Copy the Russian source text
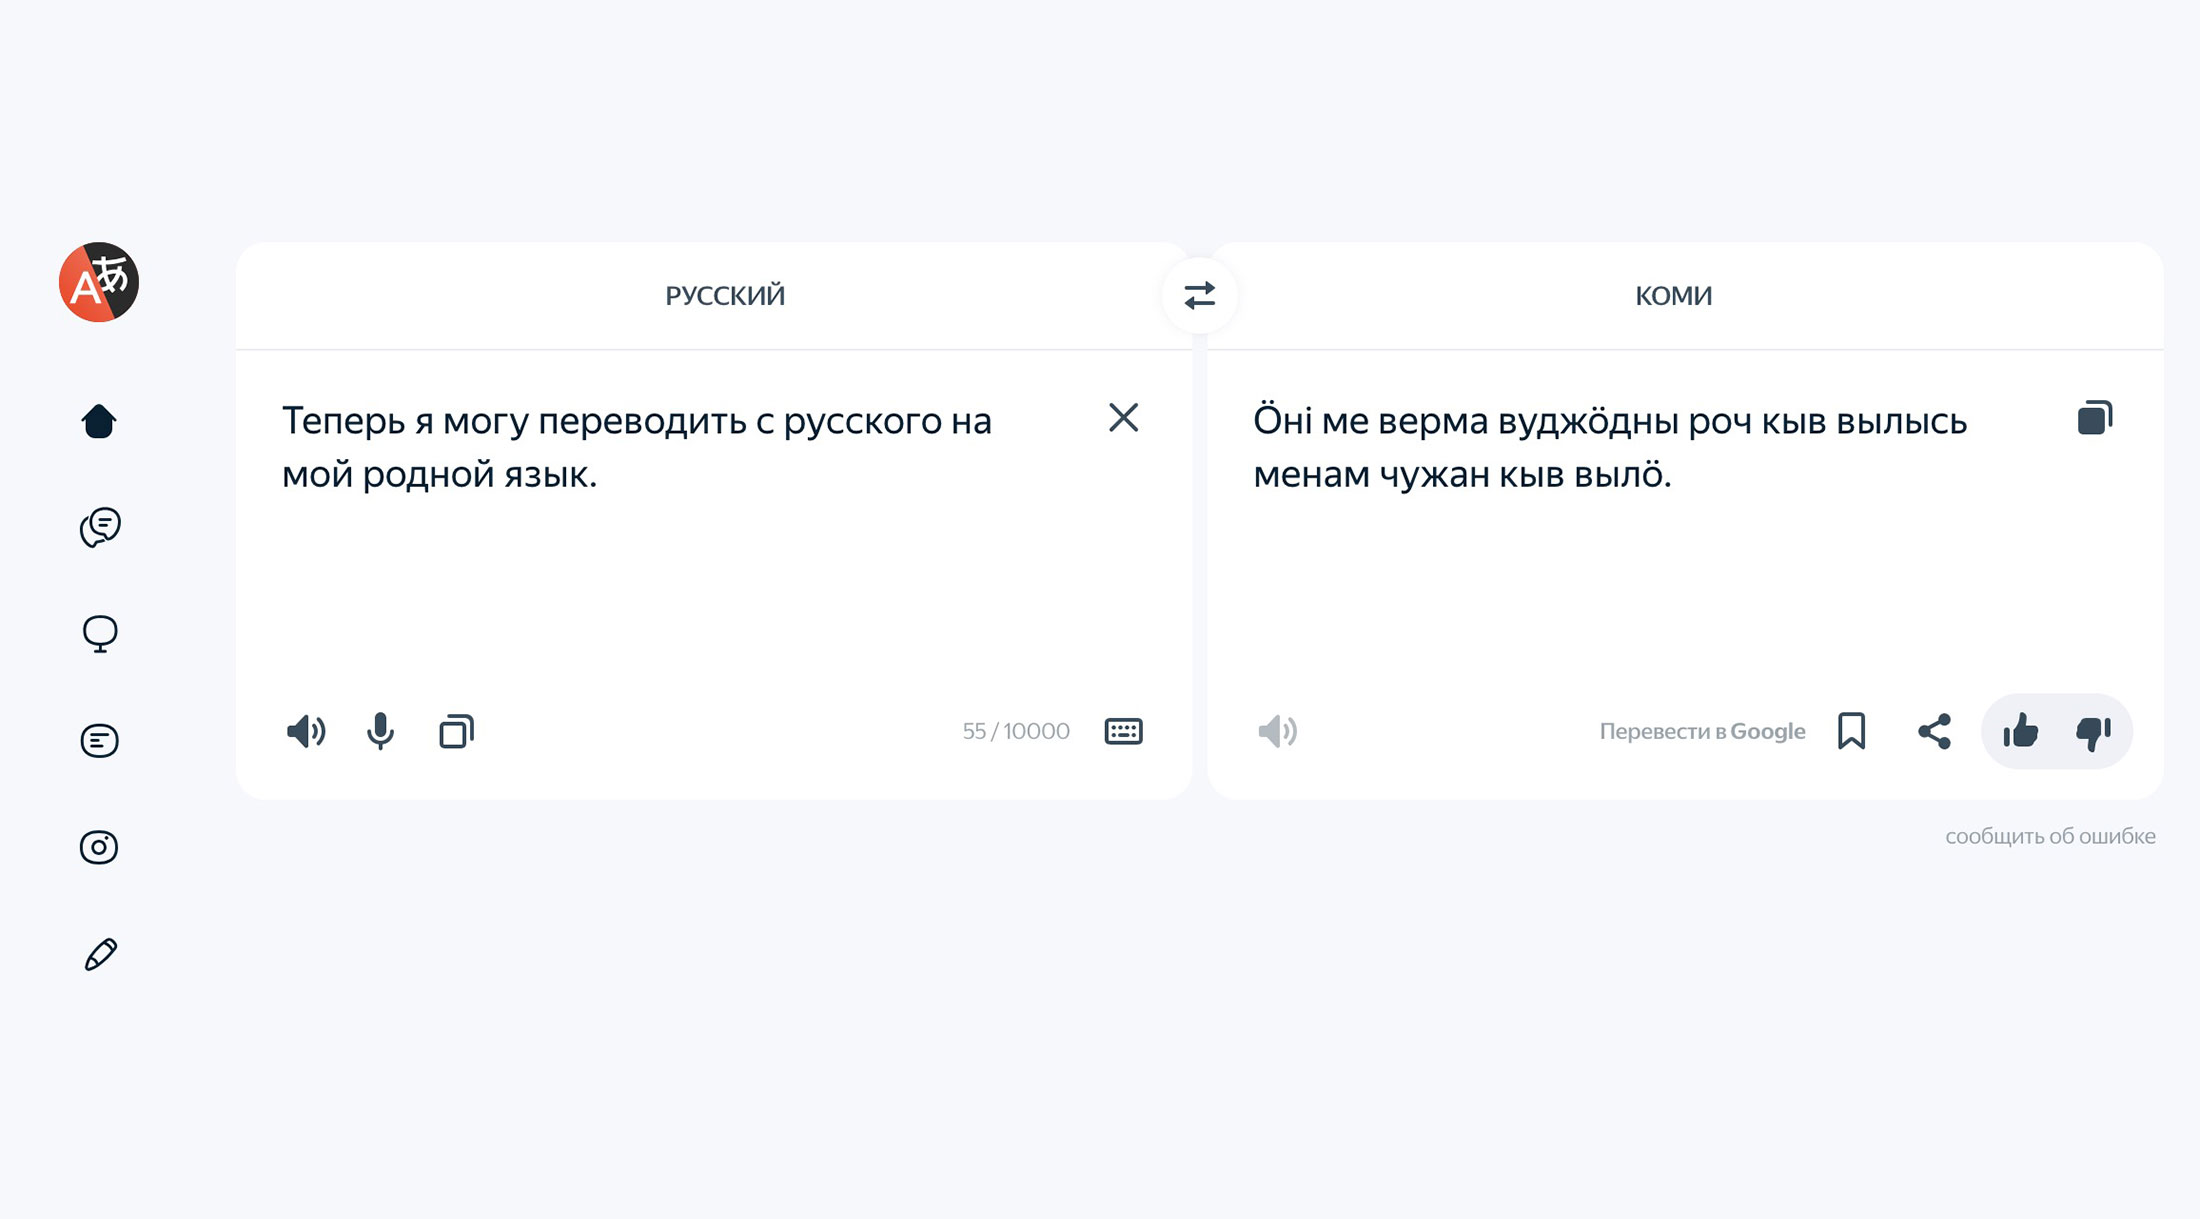Image resolution: width=2200 pixels, height=1219 pixels. click(456, 731)
